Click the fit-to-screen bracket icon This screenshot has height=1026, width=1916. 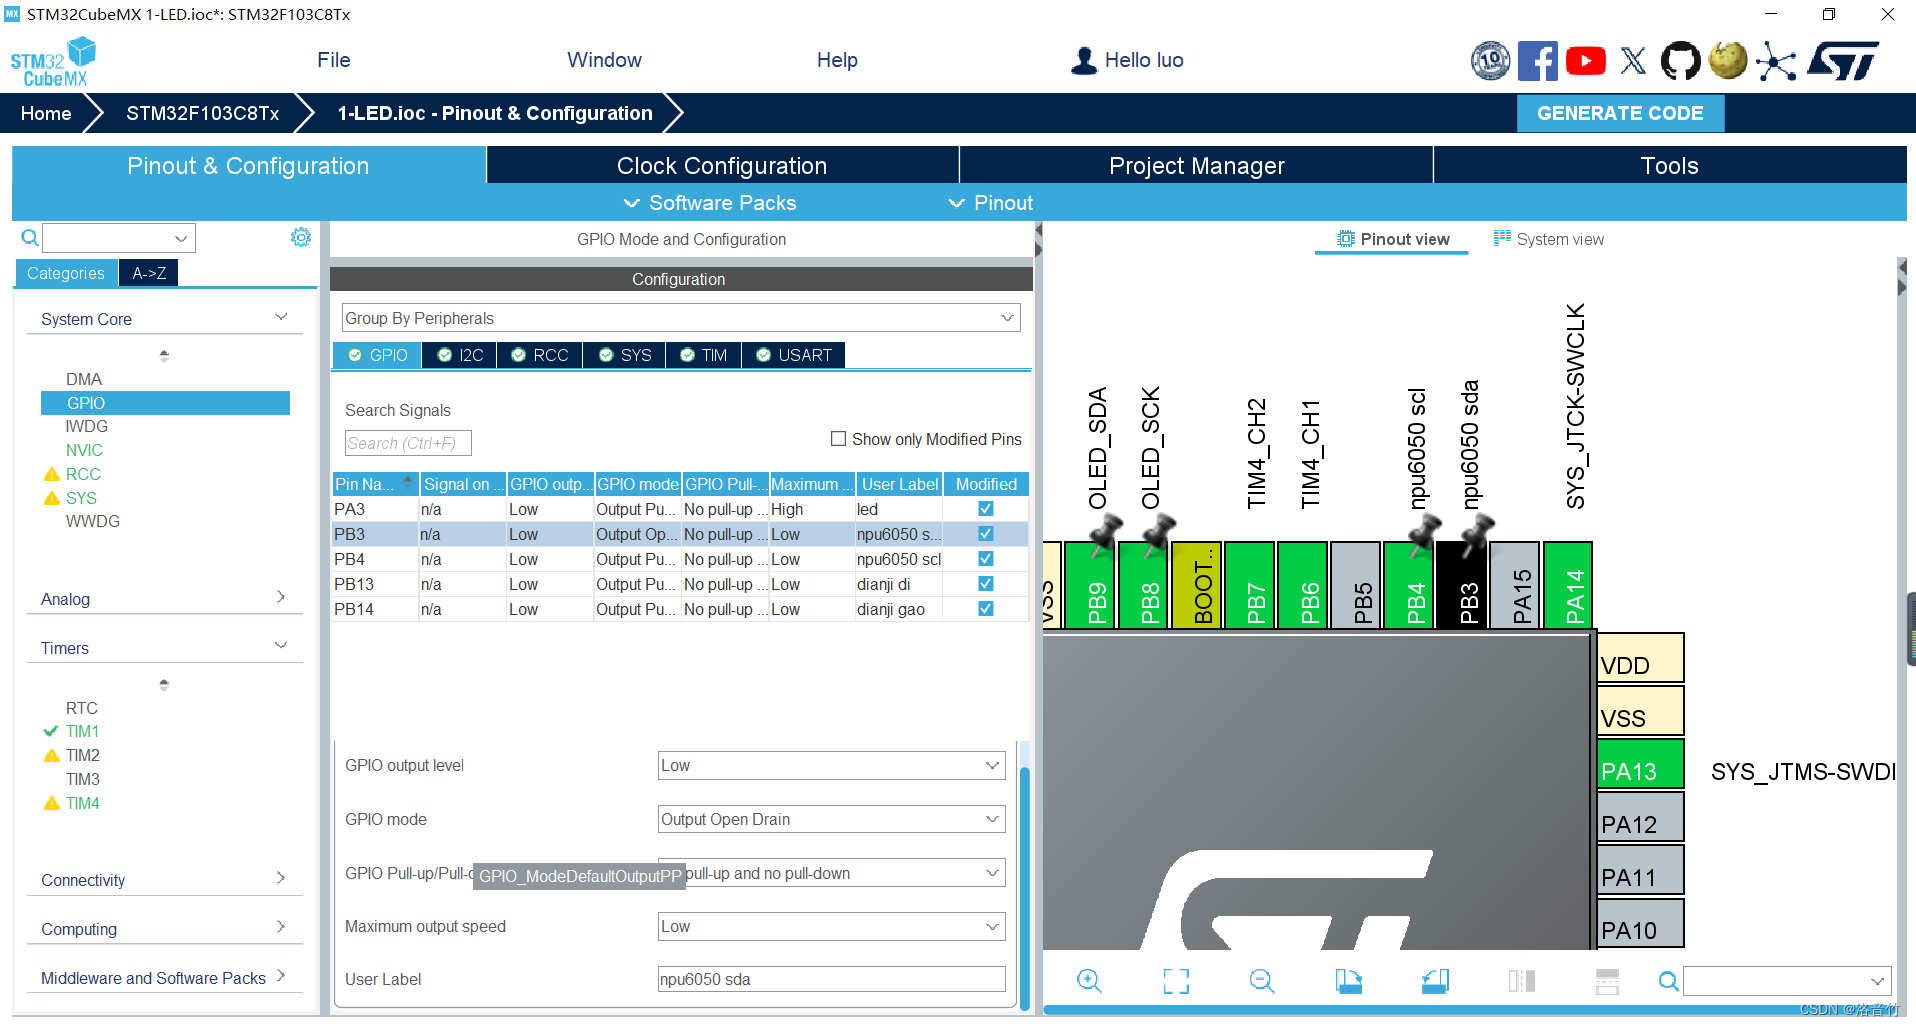(x=1176, y=981)
